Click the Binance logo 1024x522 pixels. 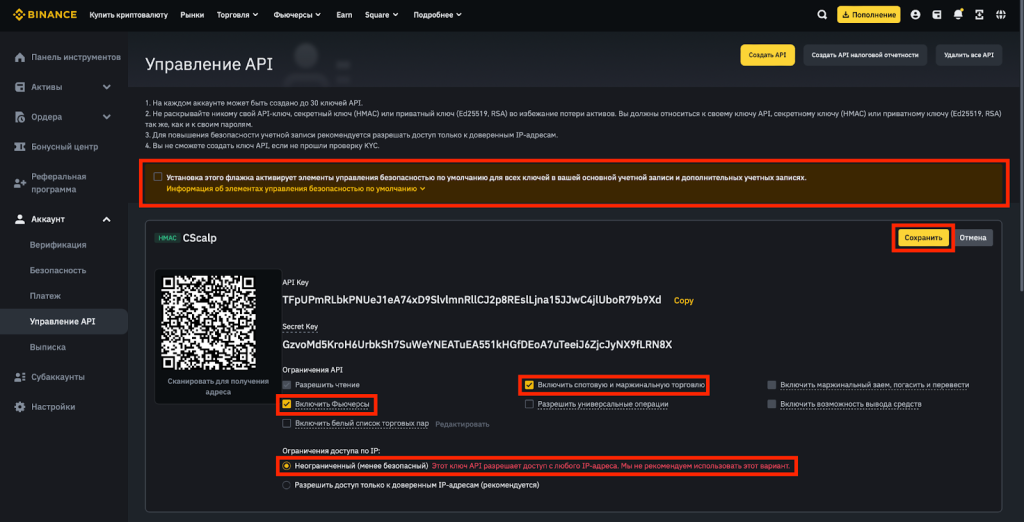(x=44, y=14)
